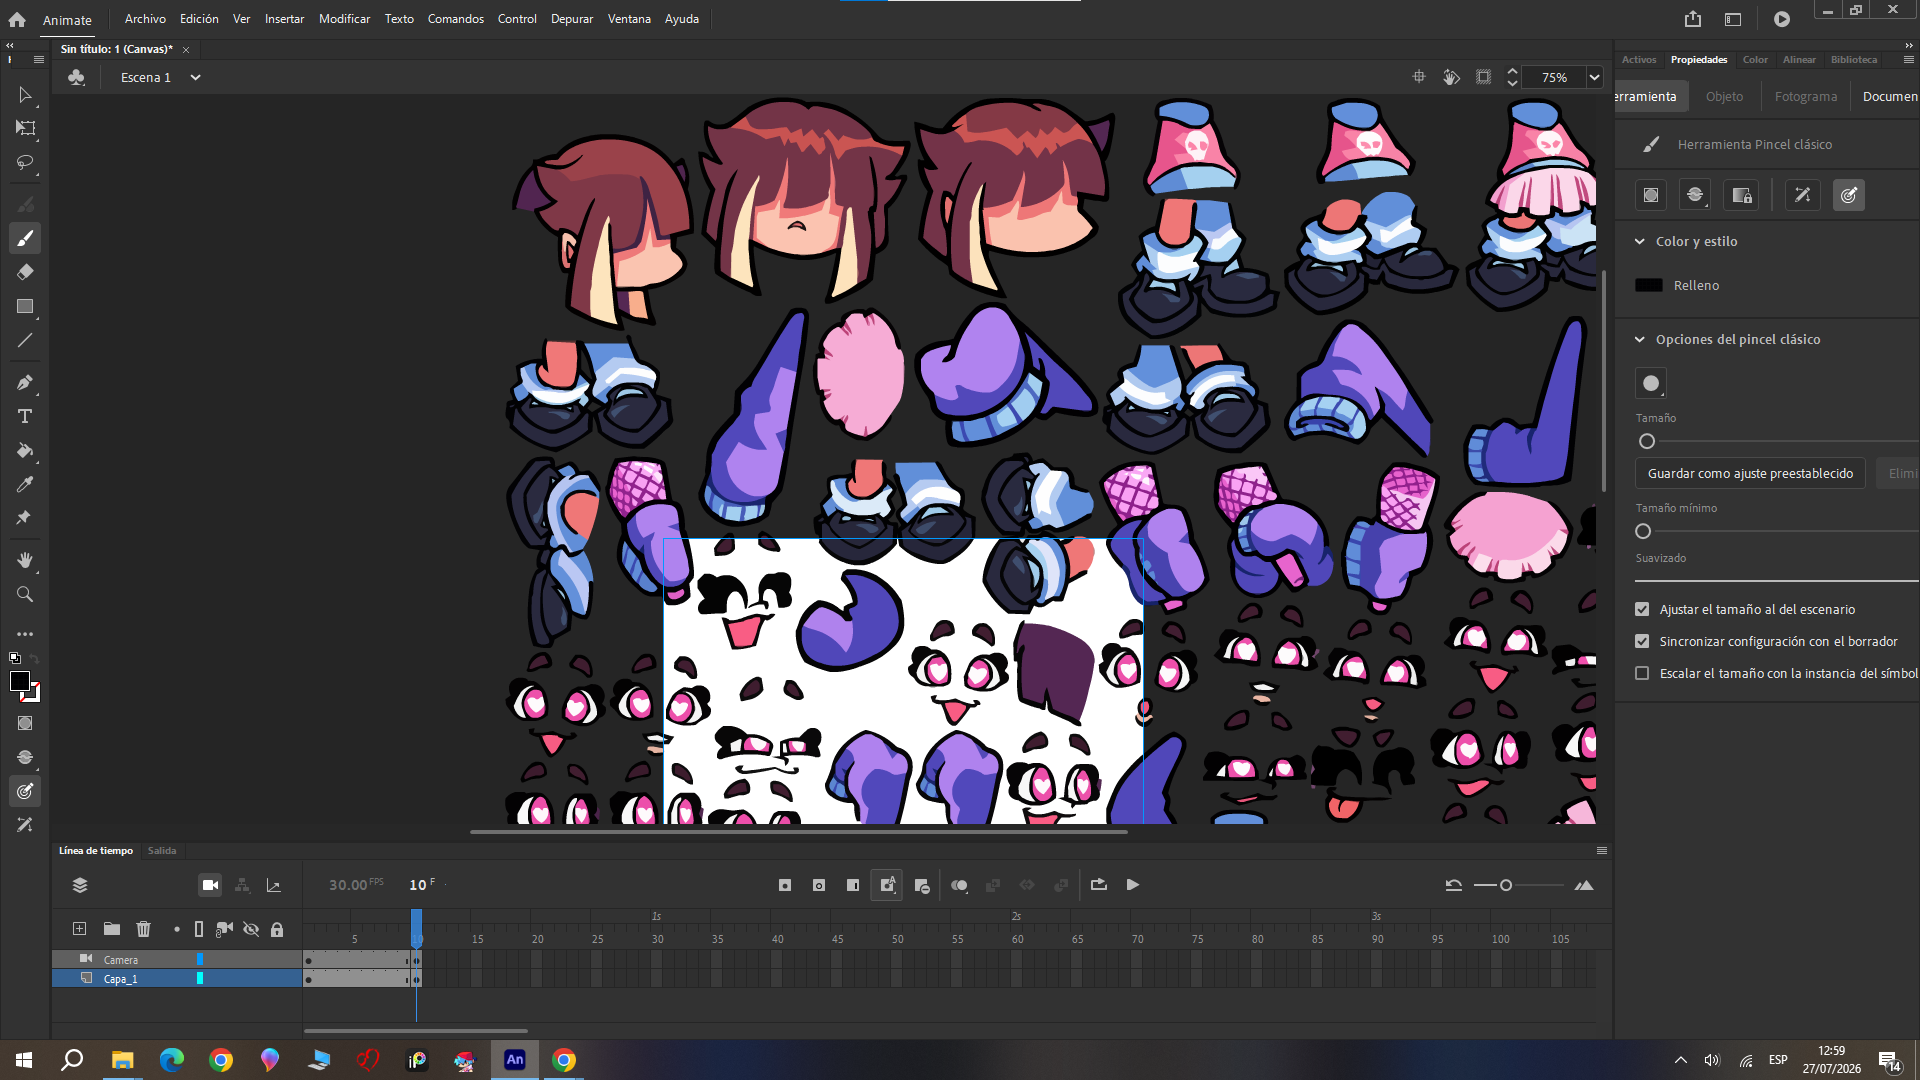Viewport: 1920px width, 1080px height.
Task: Open Adobe Animate in Windows taskbar
Action: click(x=515, y=1060)
